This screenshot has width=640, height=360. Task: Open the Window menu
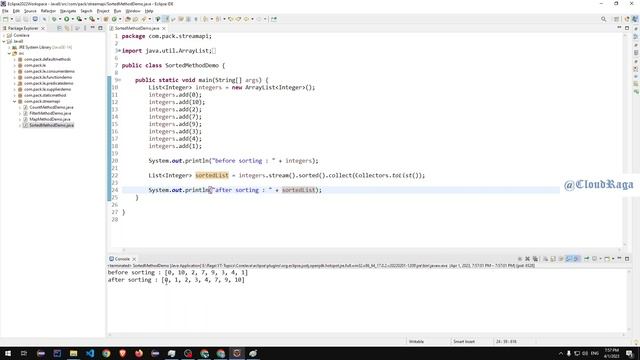(x=133, y=11)
